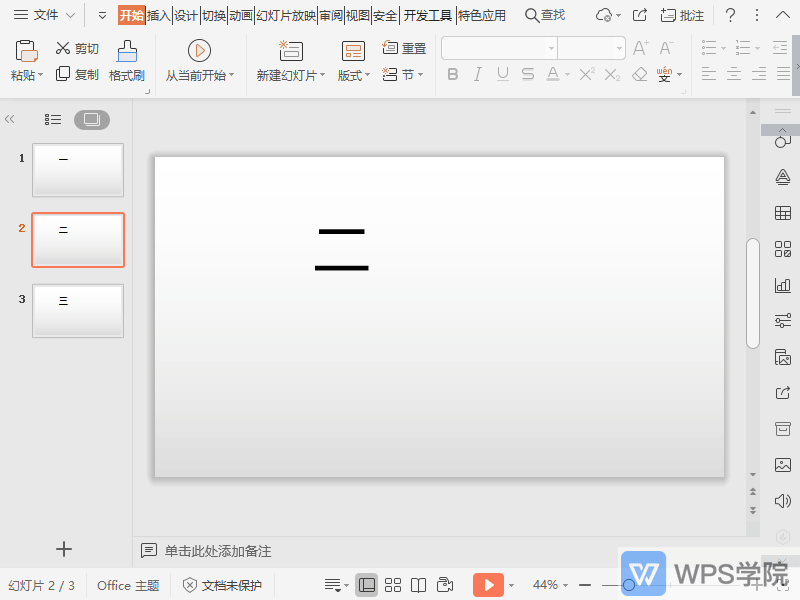This screenshot has height=600, width=800.
Task: Open slide sorter grid view in status bar
Action: coord(393,585)
